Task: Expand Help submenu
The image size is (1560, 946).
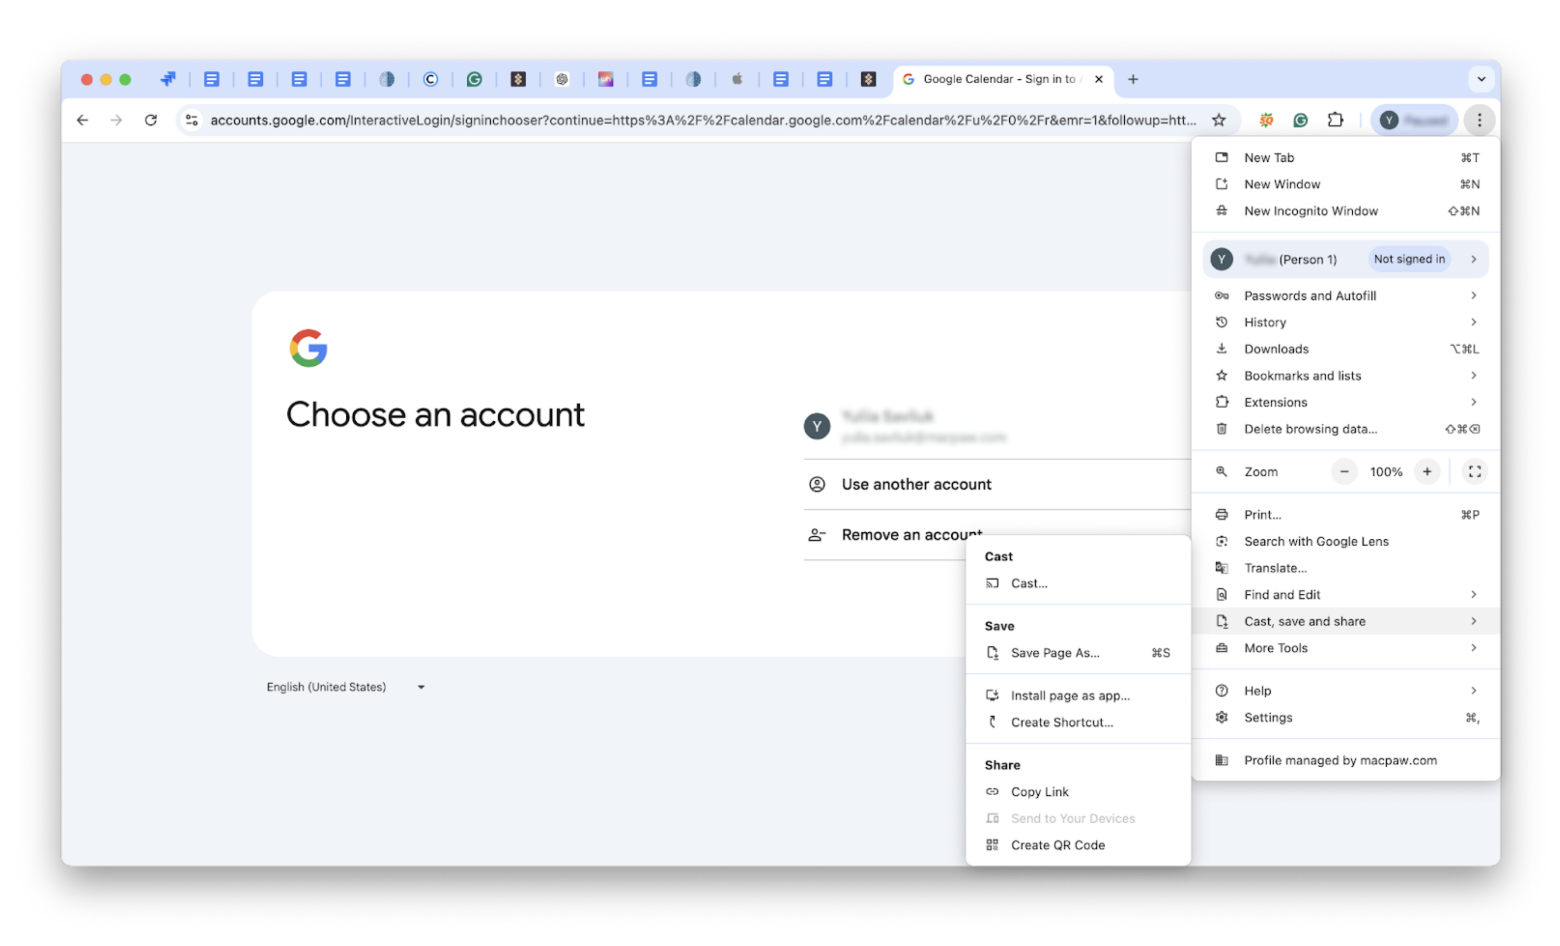Action: (x=1346, y=691)
